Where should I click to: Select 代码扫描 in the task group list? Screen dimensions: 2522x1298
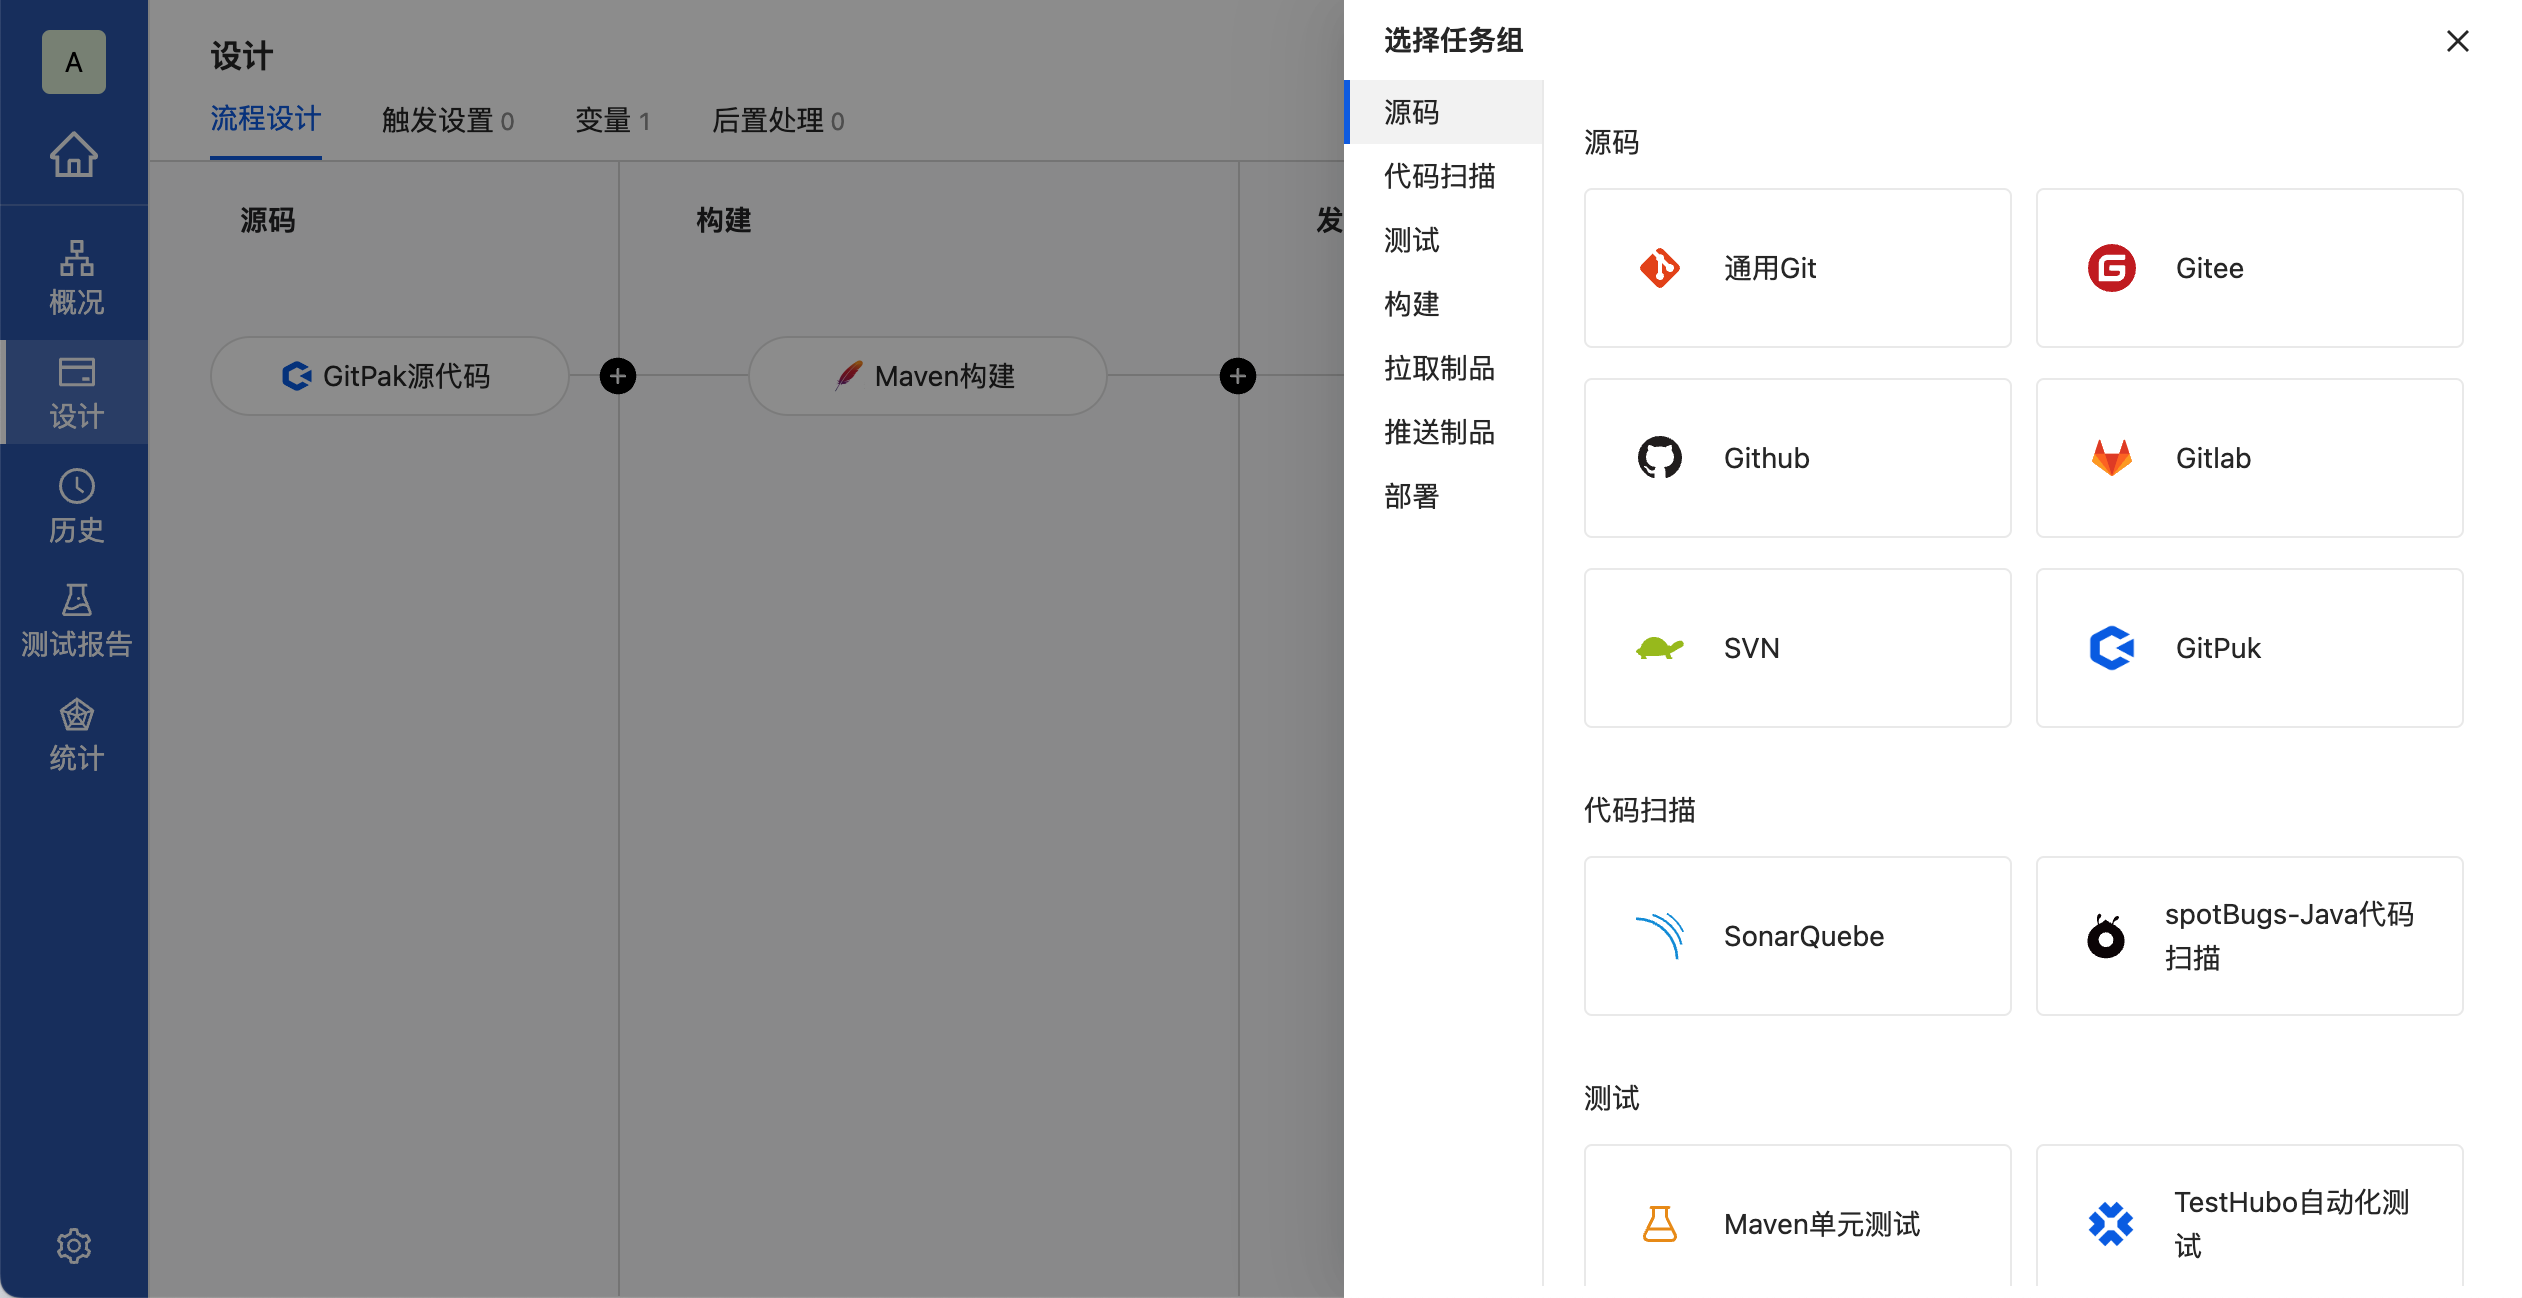tap(1444, 176)
